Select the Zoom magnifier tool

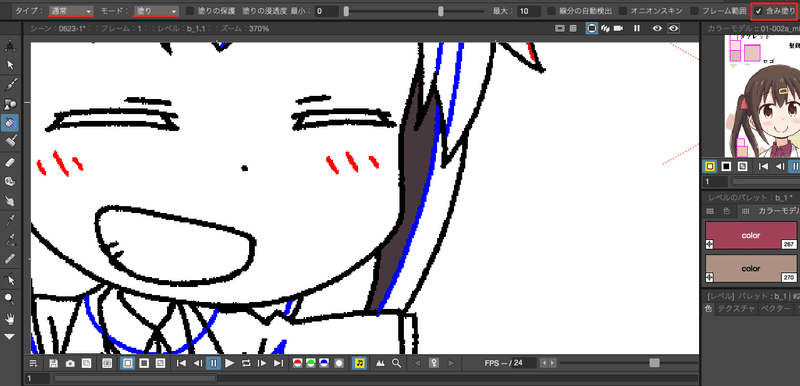(10, 299)
